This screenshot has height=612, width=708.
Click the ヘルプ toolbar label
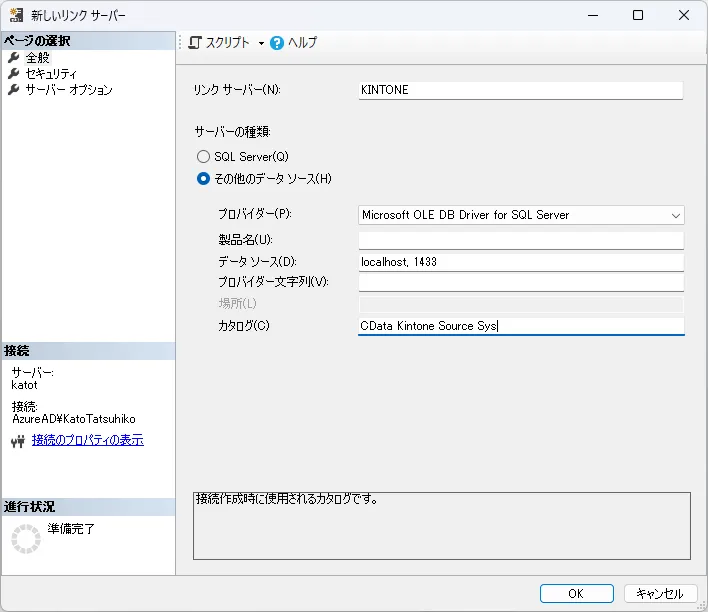point(302,42)
